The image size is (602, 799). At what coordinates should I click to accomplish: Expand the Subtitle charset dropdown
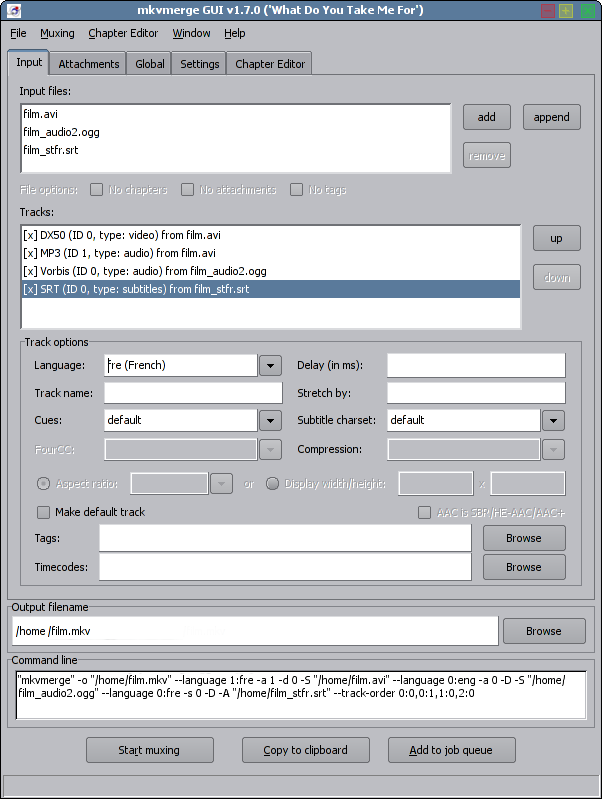tap(554, 420)
